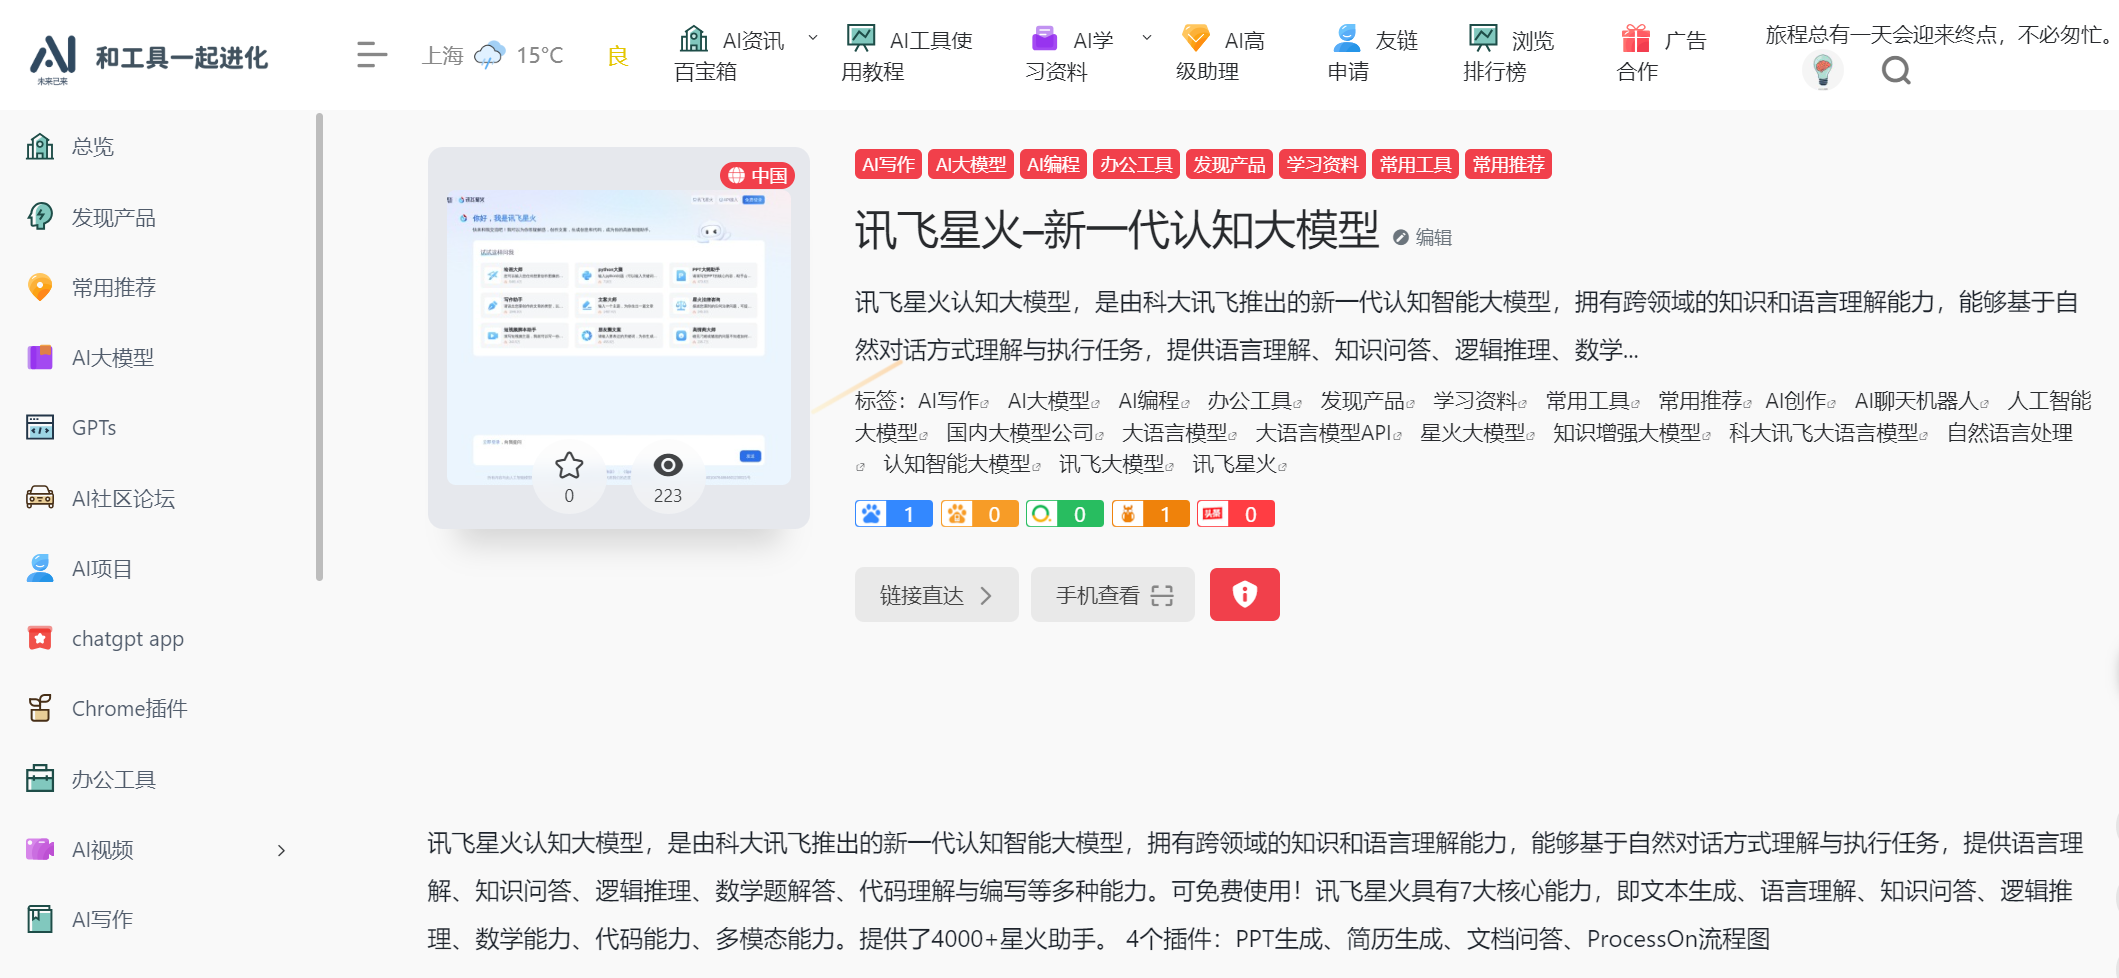Image resolution: width=2119 pixels, height=978 pixels.
Task: Open the 浏览排行榜 menu item
Action: tap(1509, 55)
